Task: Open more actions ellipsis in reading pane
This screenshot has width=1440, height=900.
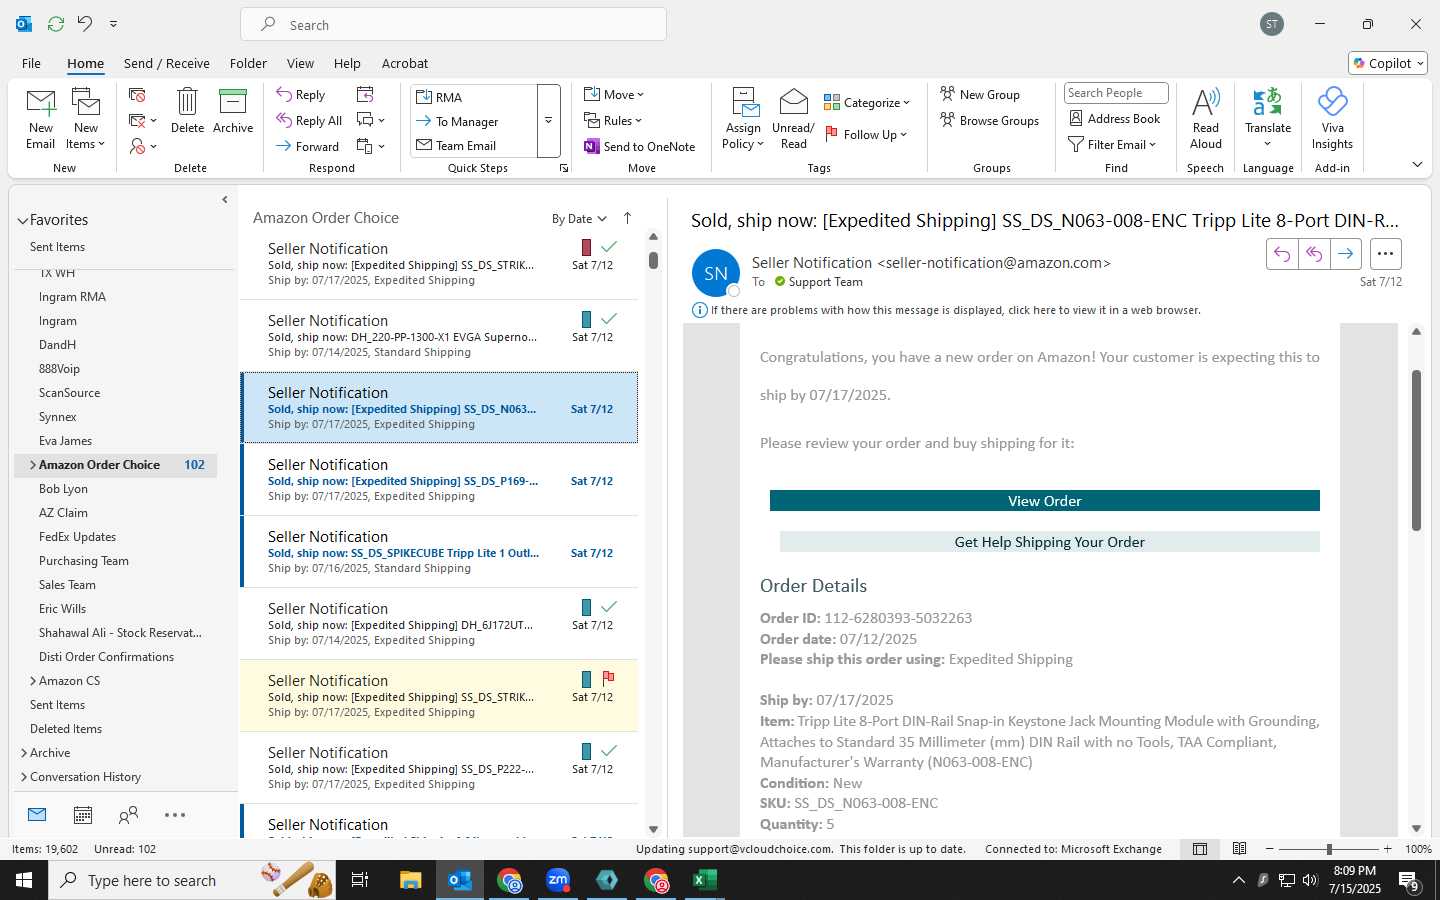Action: coord(1385,254)
